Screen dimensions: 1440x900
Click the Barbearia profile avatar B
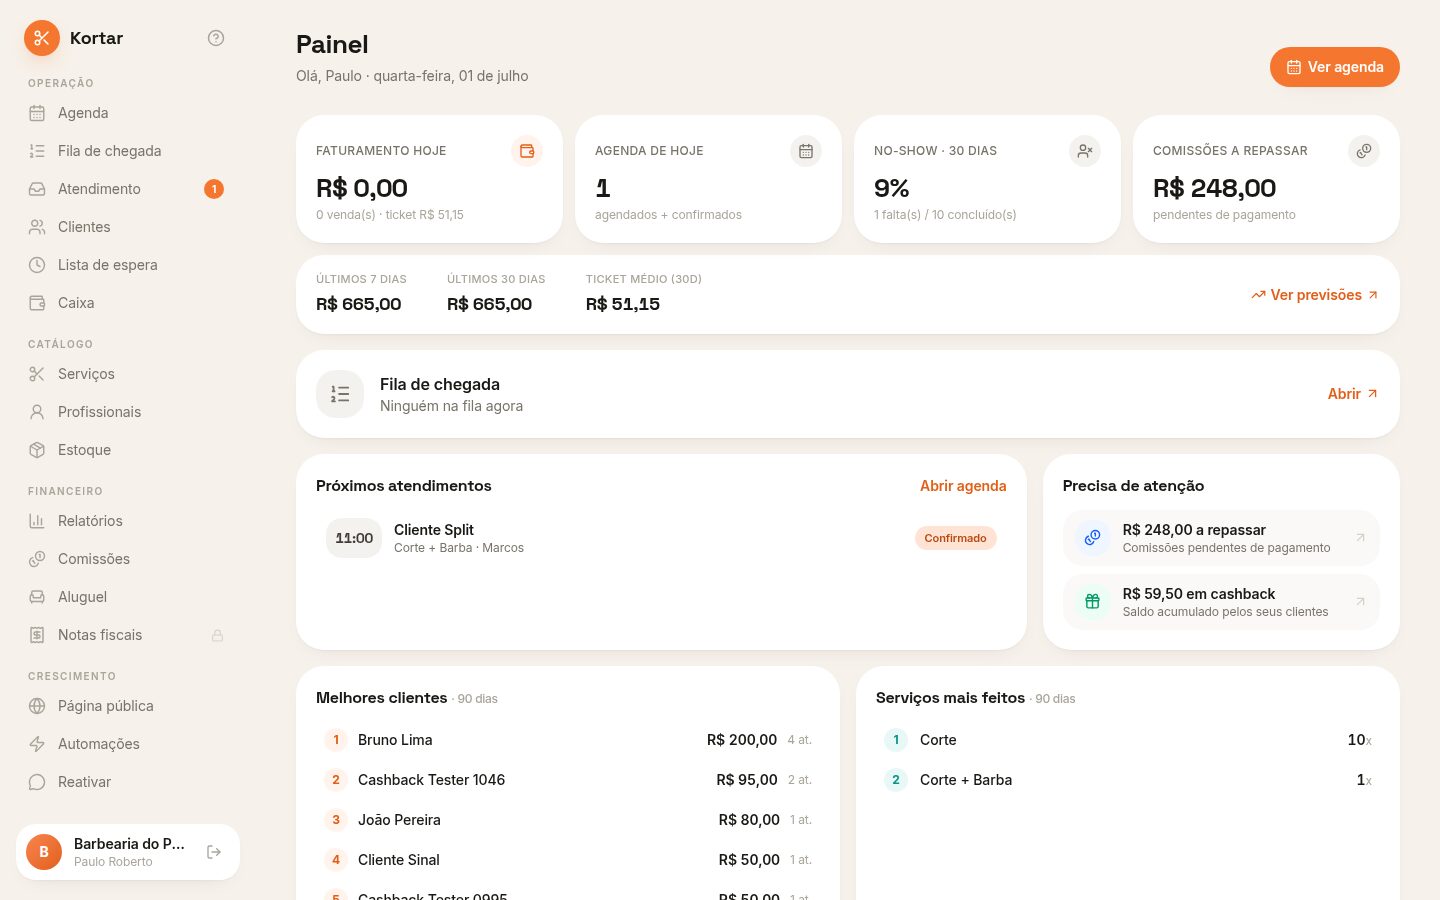coord(44,852)
